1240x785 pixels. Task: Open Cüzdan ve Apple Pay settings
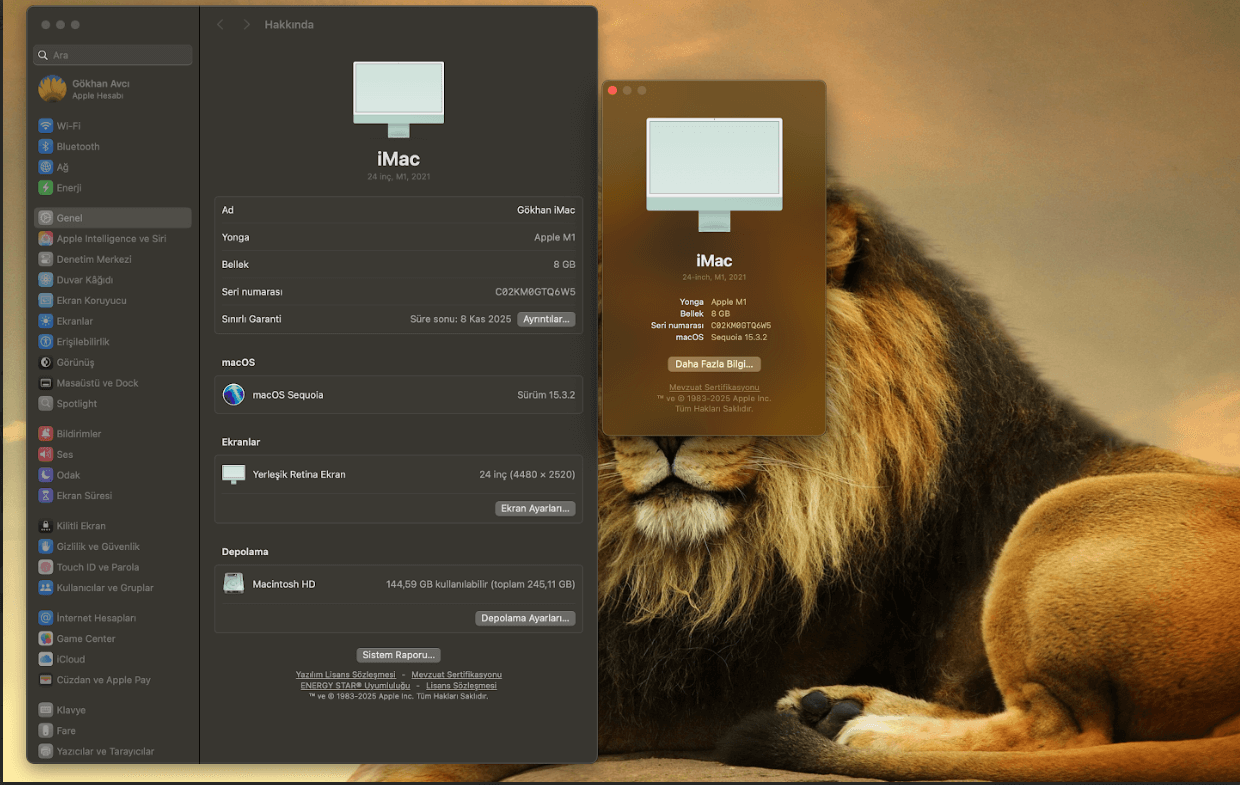point(113,680)
